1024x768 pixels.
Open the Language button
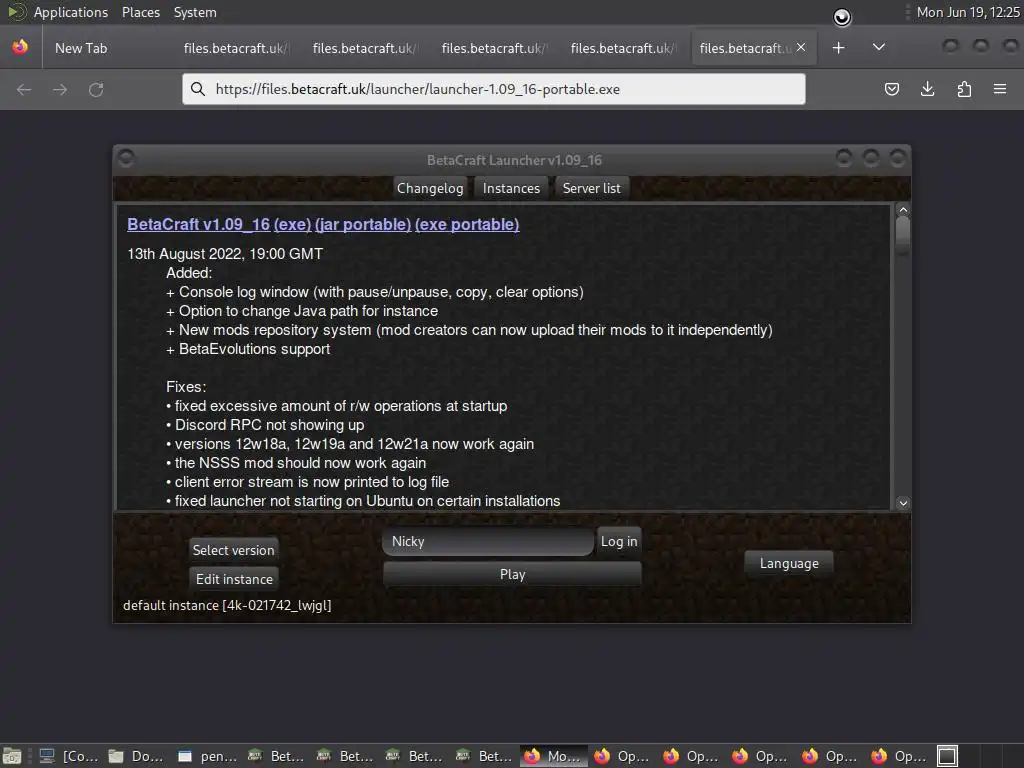pyautogui.click(x=789, y=563)
